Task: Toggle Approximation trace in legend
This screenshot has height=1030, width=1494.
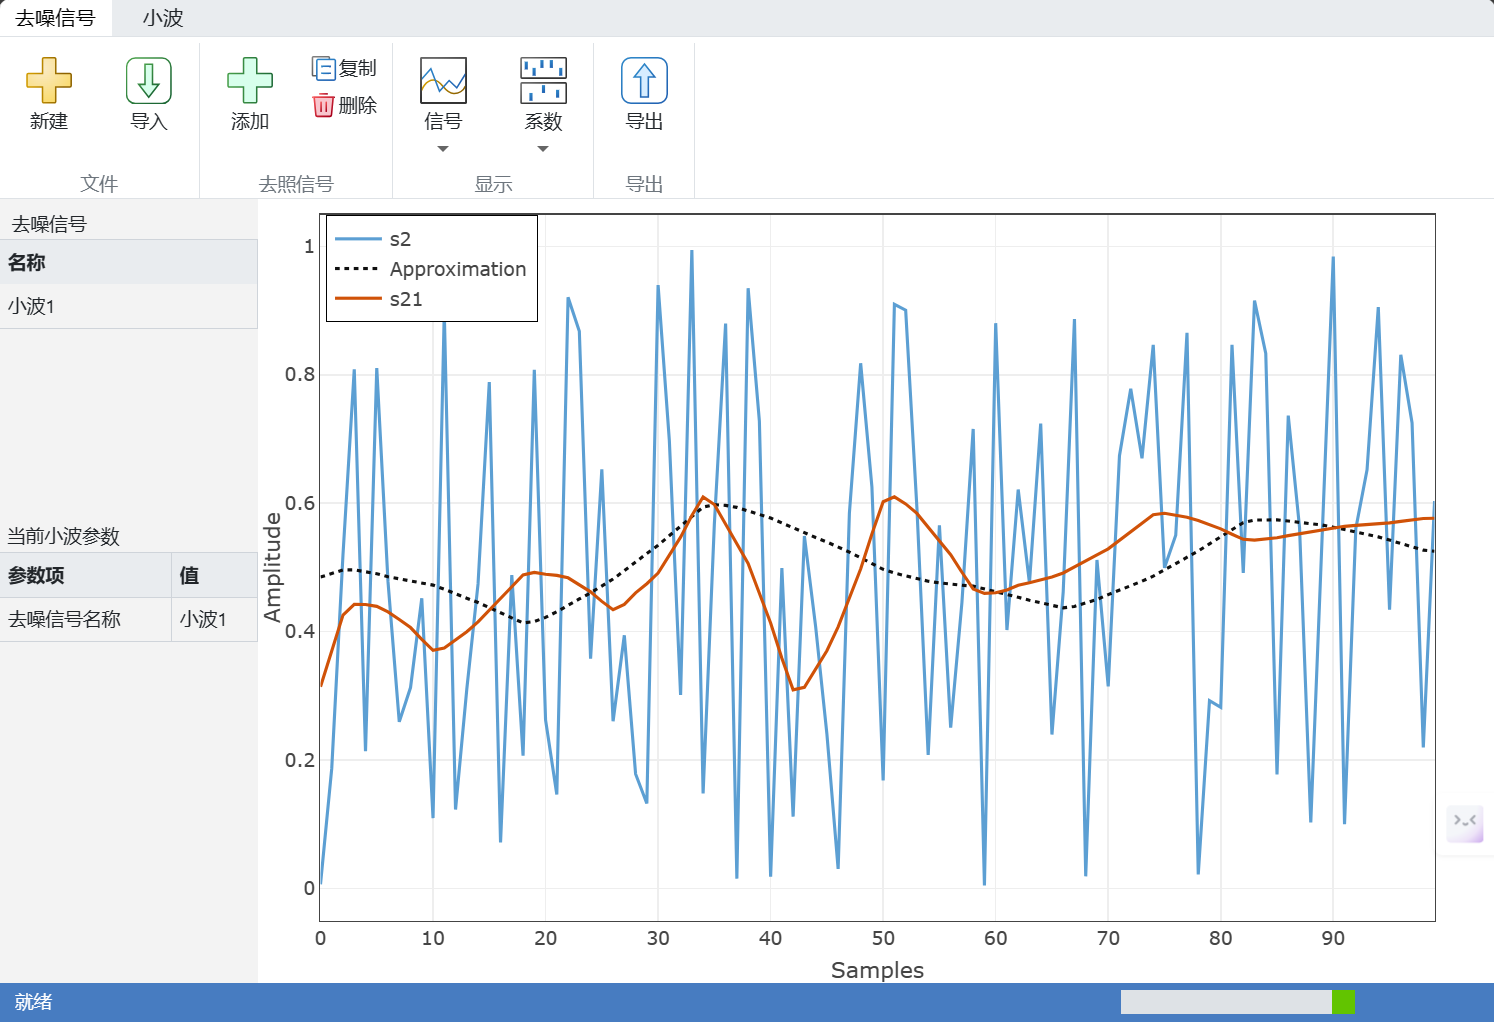Action: coord(430,269)
